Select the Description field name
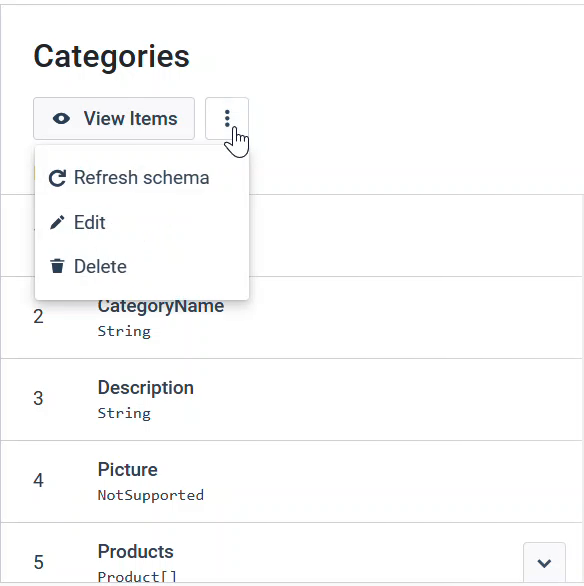This screenshot has height=586, width=584. coord(146,388)
